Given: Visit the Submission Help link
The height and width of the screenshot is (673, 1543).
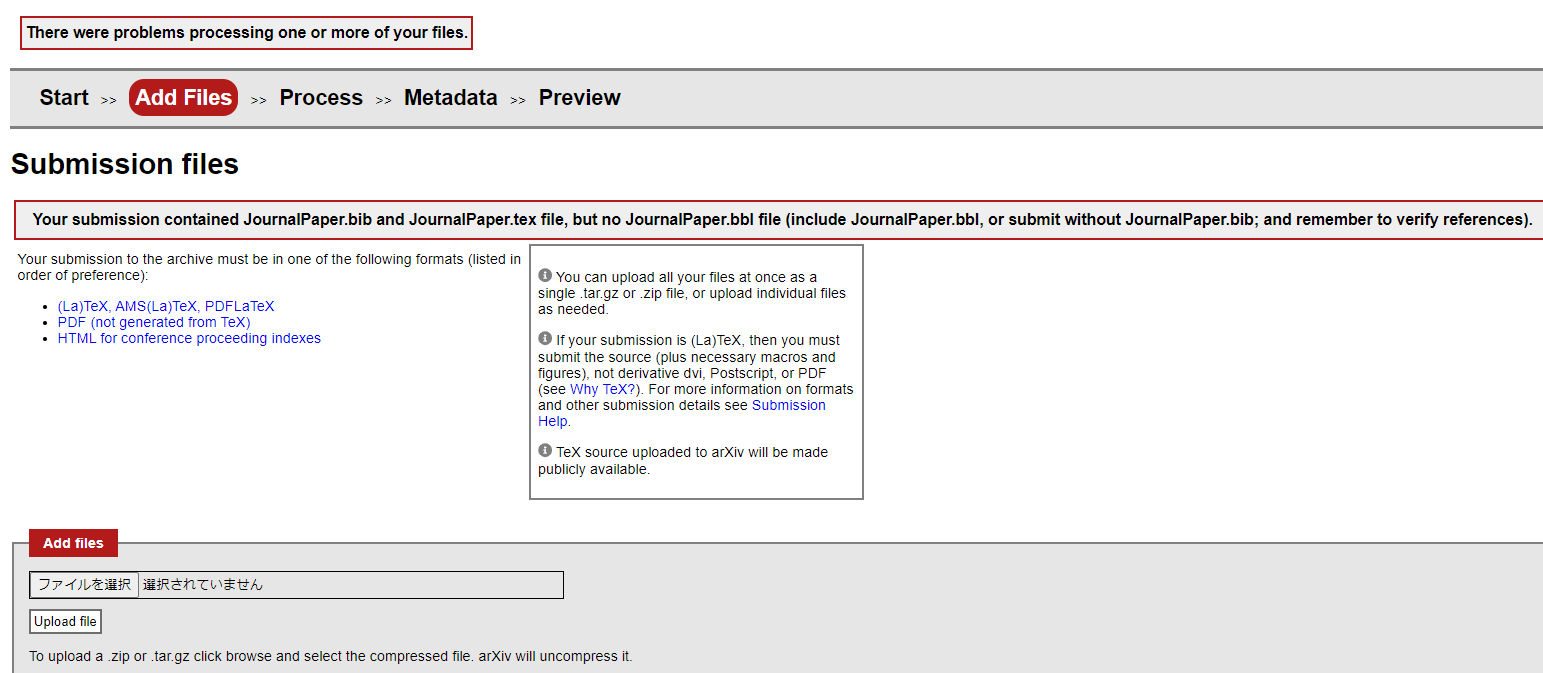Looking at the screenshot, I should pyautogui.click(x=788, y=406).
